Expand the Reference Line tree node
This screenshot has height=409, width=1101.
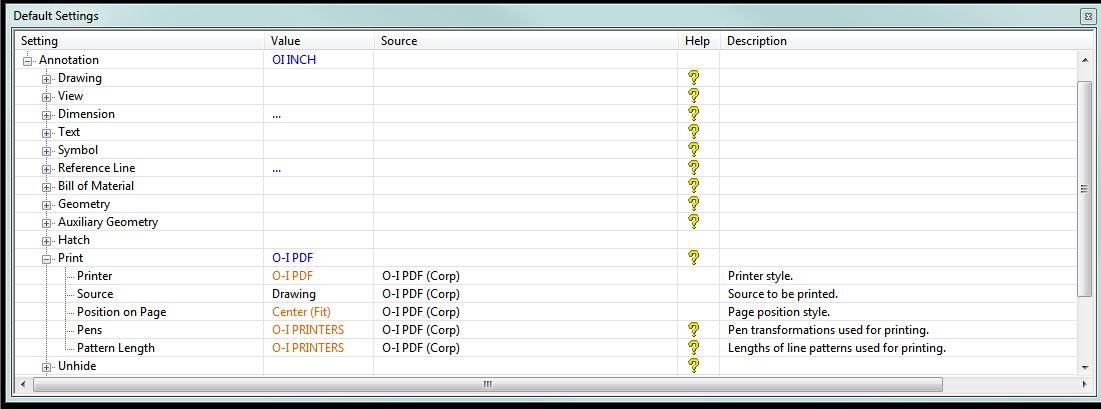pos(46,169)
